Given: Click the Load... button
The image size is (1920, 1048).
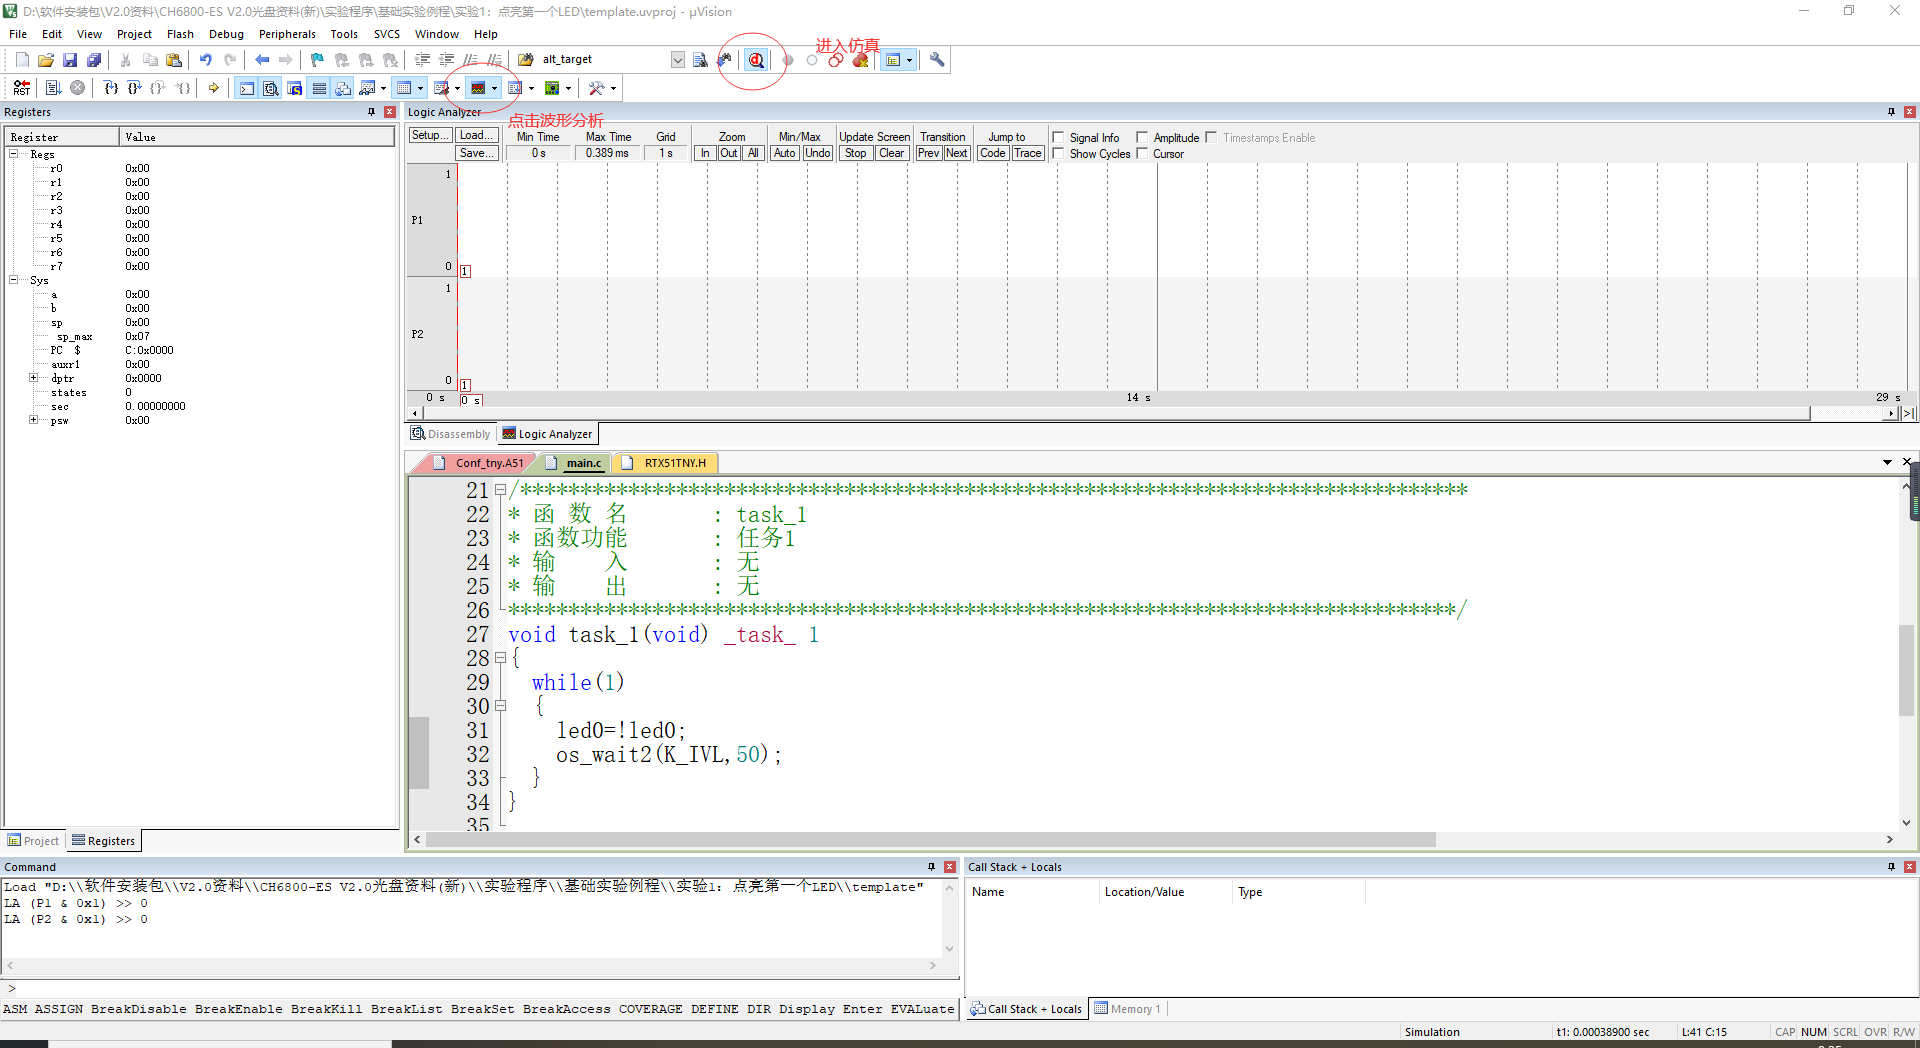Looking at the screenshot, I should (x=476, y=135).
